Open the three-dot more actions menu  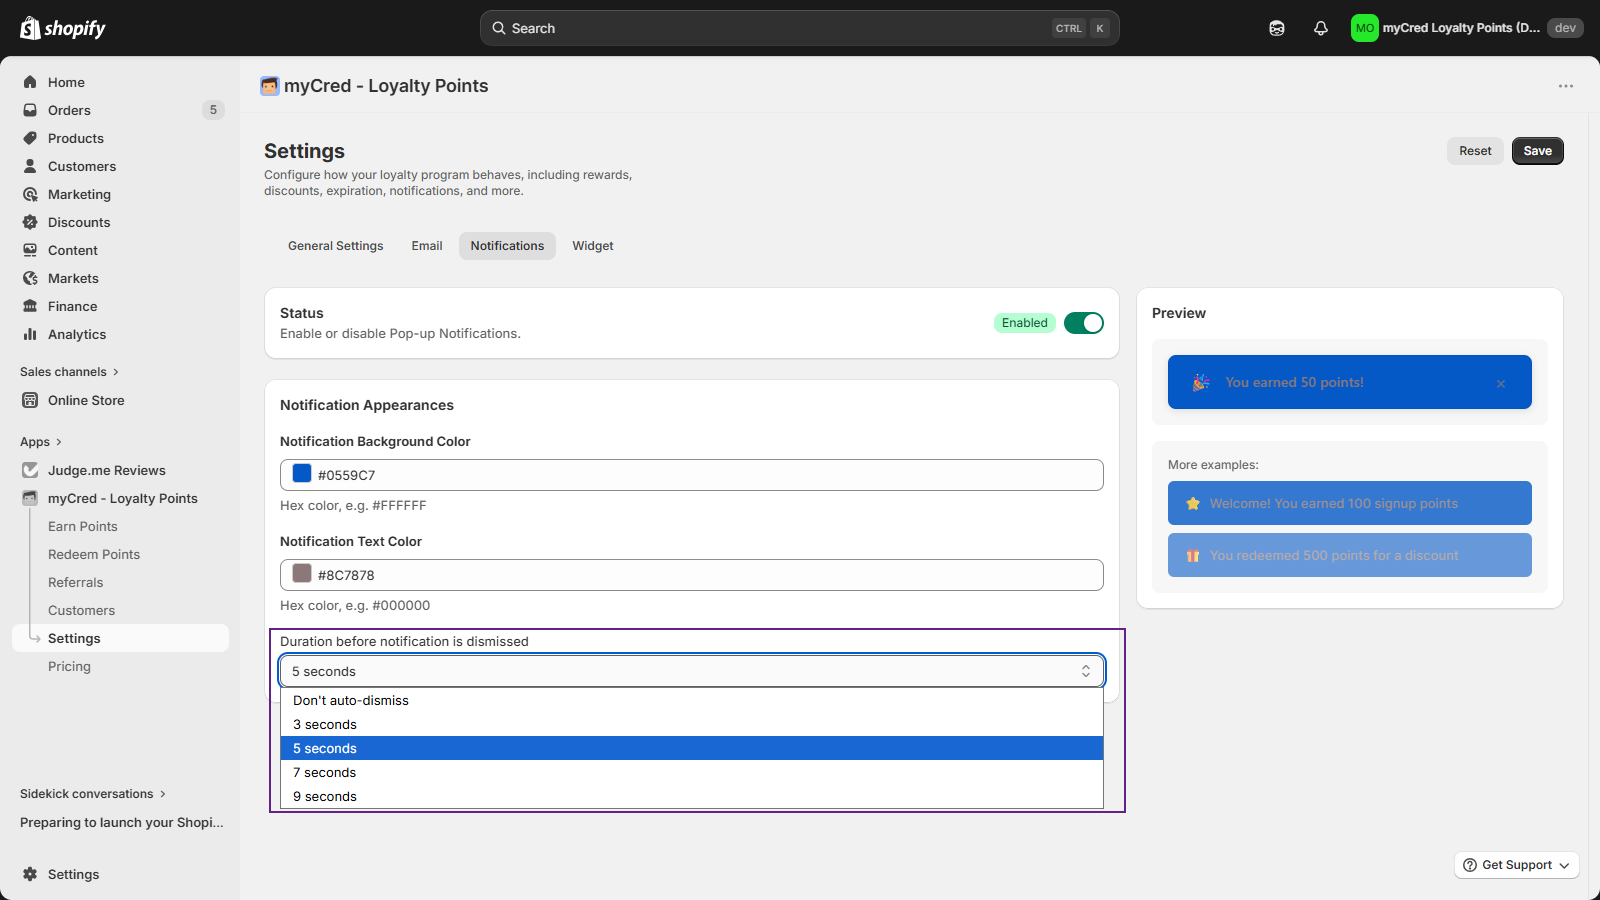1565,86
